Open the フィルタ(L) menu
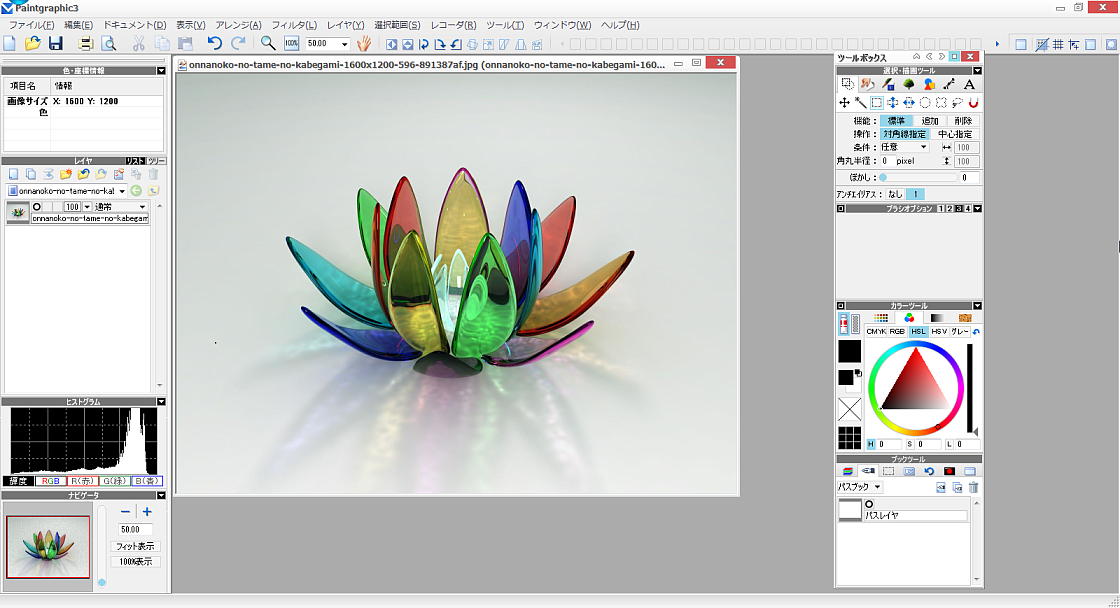The image size is (1120, 608). (294, 25)
